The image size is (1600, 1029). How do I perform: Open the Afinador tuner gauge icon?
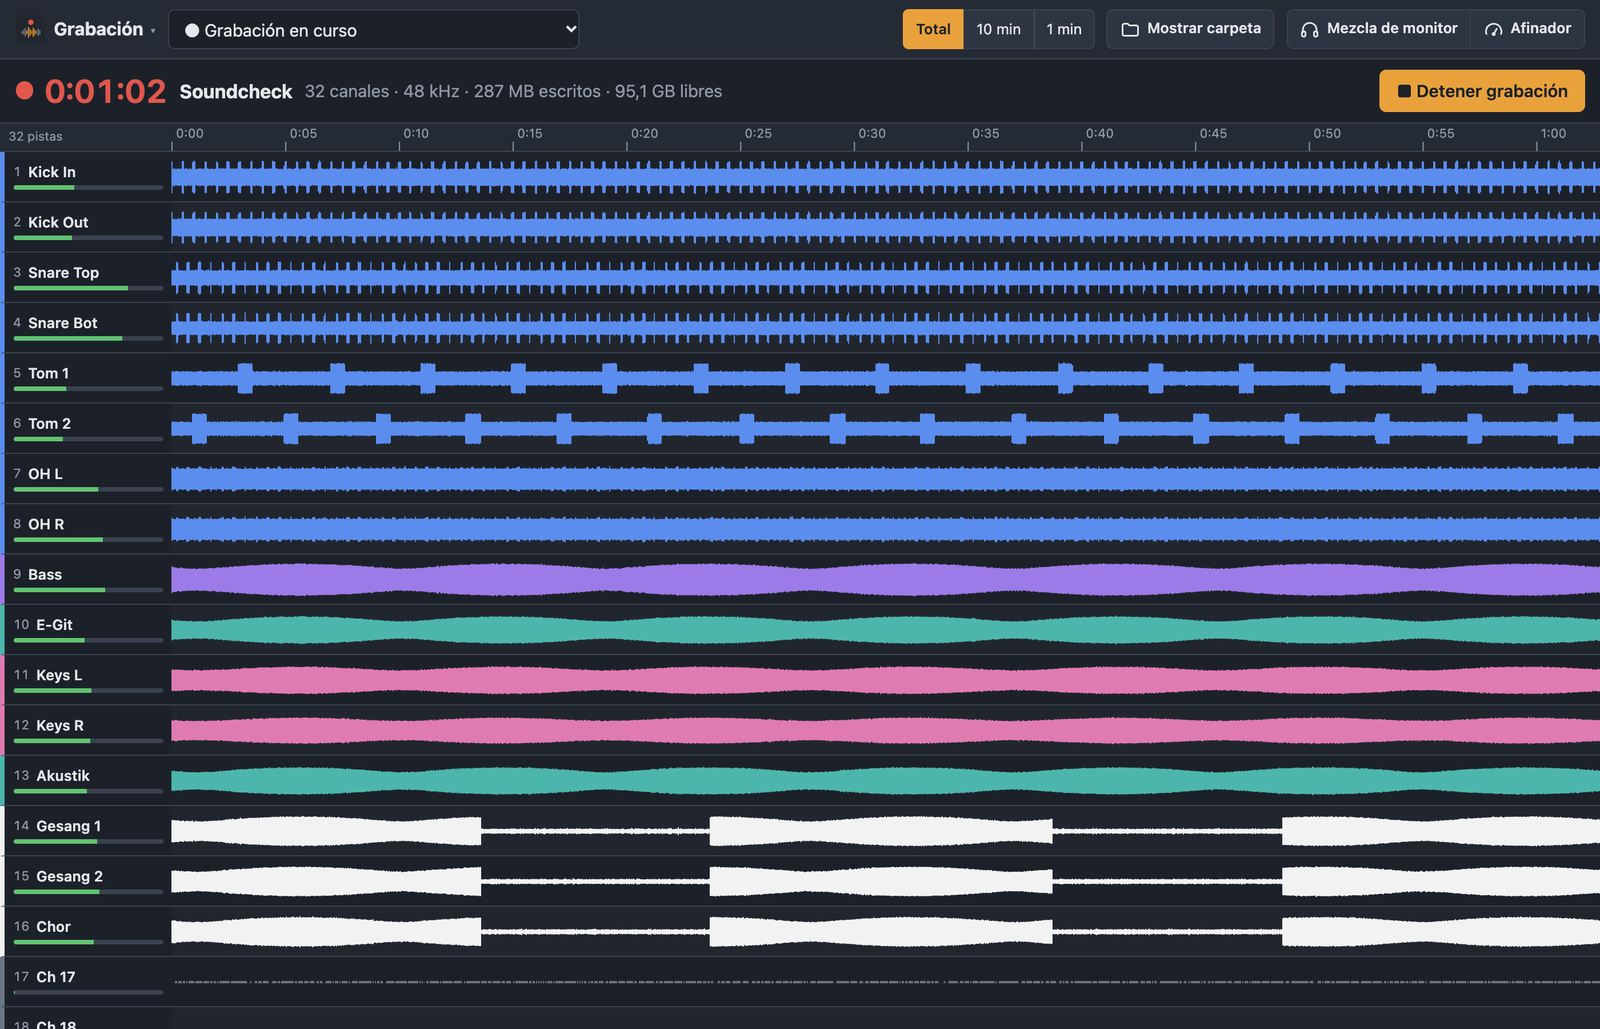click(x=1493, y=29)
